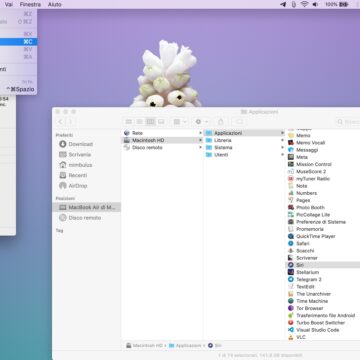
Task: Open Download in the Finder sidebar
Action: click(x=80, y=144)
